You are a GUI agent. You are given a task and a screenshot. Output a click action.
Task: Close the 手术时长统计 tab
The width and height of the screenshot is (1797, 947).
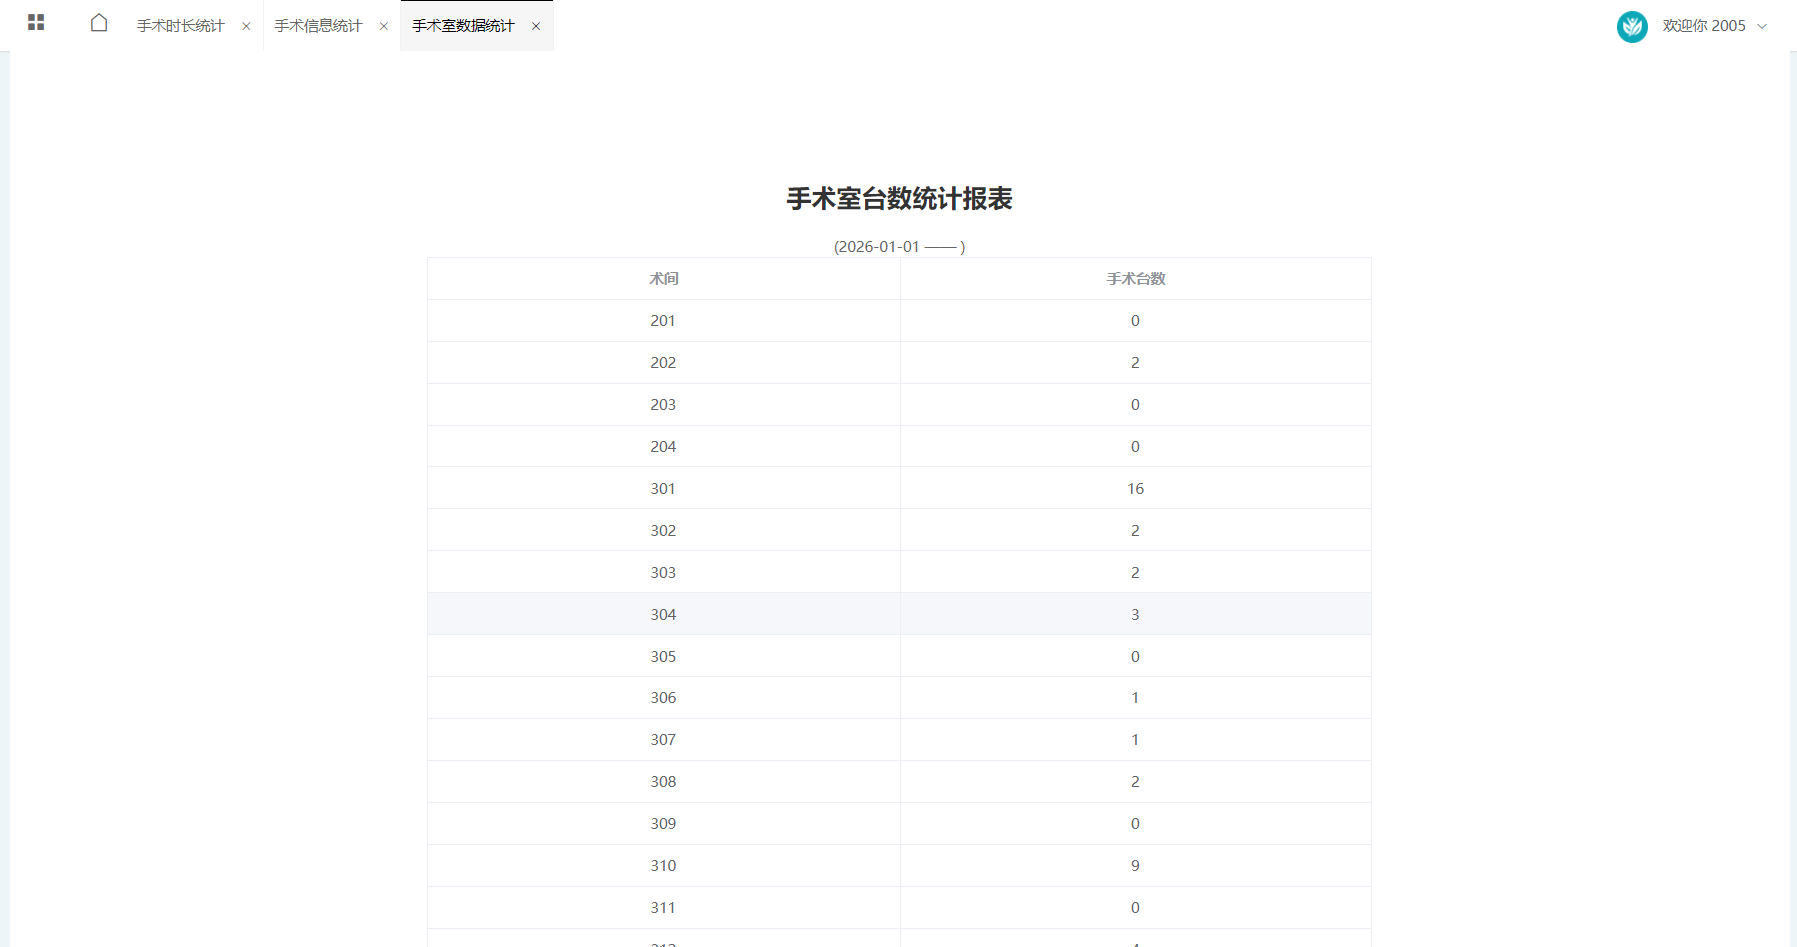click(246, 26)
